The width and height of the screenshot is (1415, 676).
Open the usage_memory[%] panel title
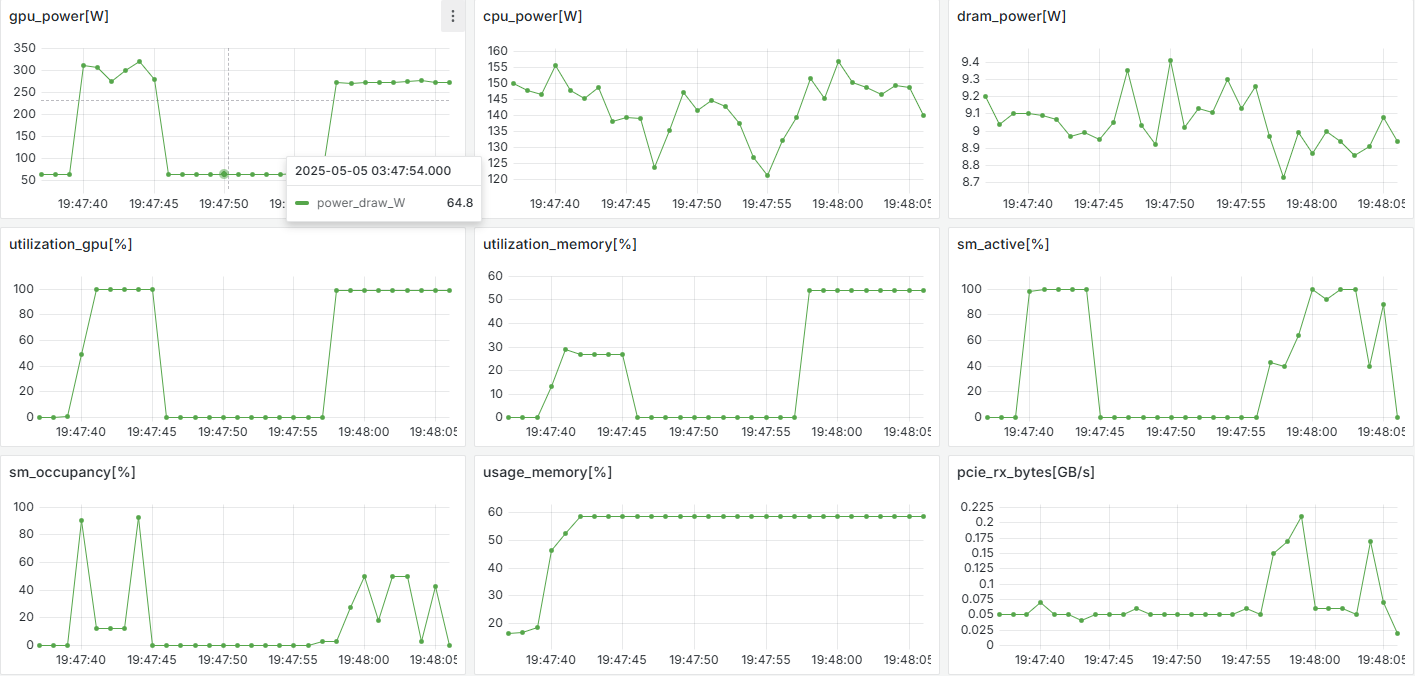click(548, 472)
